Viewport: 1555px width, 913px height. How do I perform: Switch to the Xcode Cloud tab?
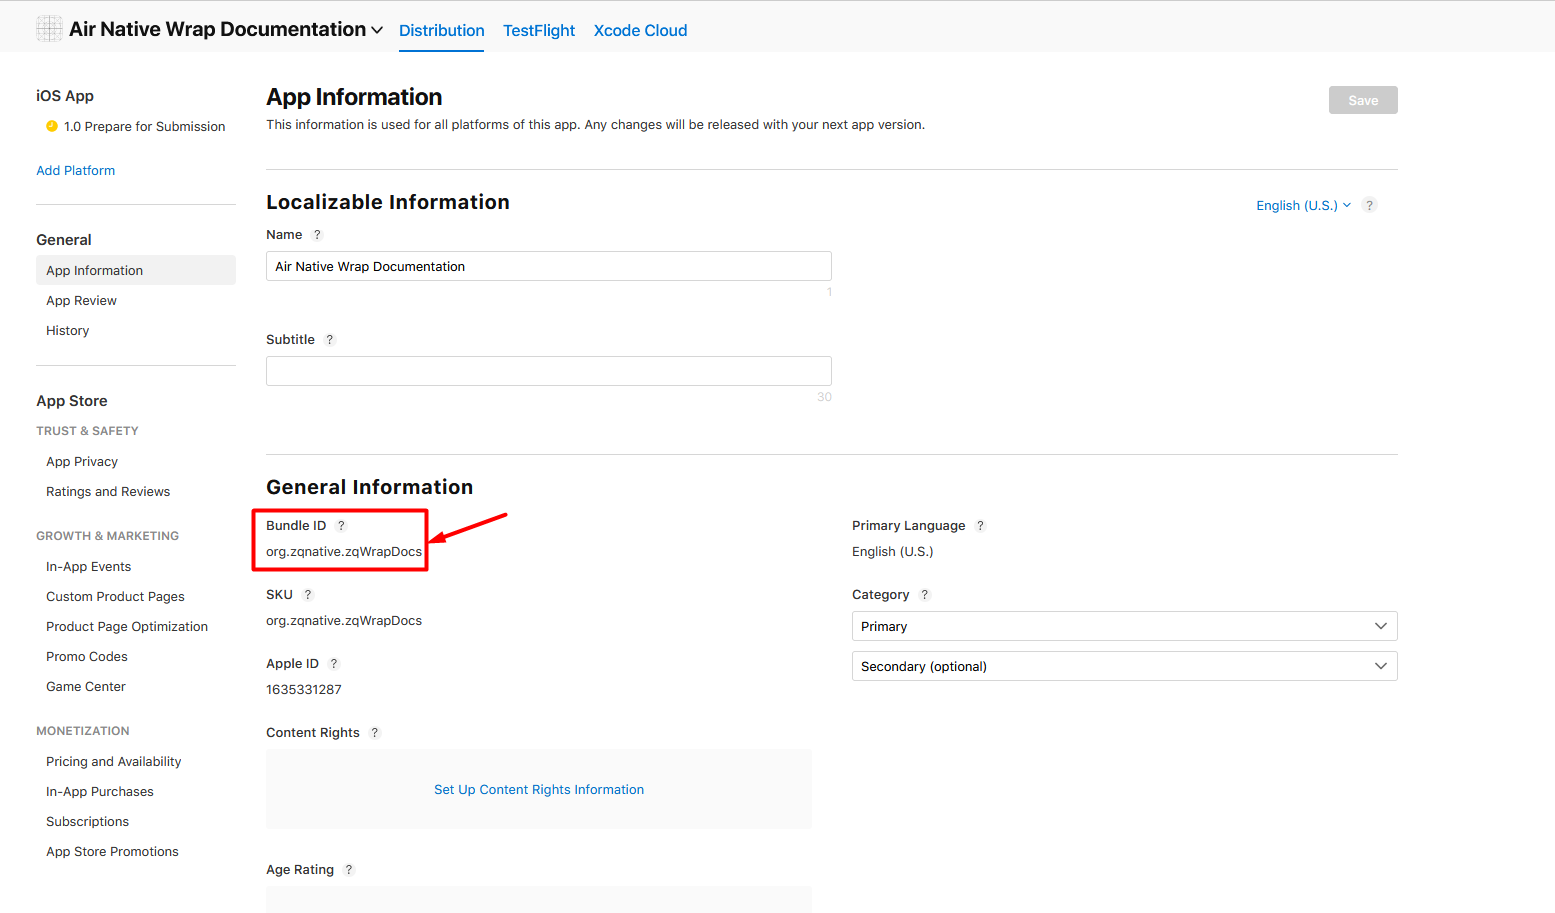pos(640,30)
